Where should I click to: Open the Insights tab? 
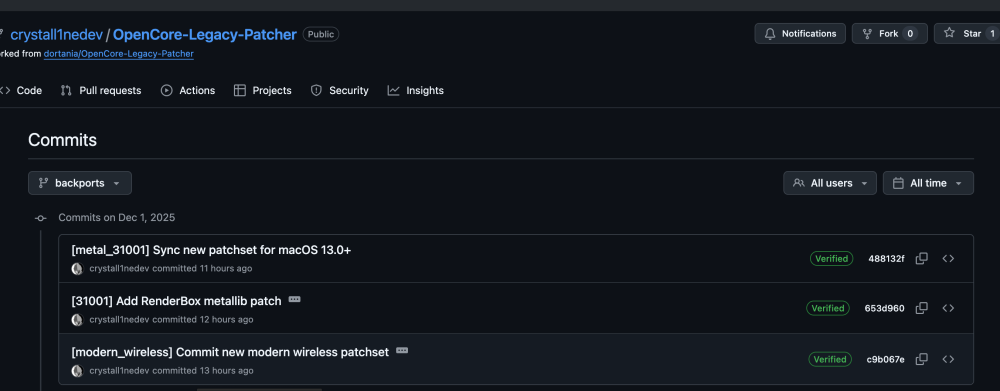(416, 91)
